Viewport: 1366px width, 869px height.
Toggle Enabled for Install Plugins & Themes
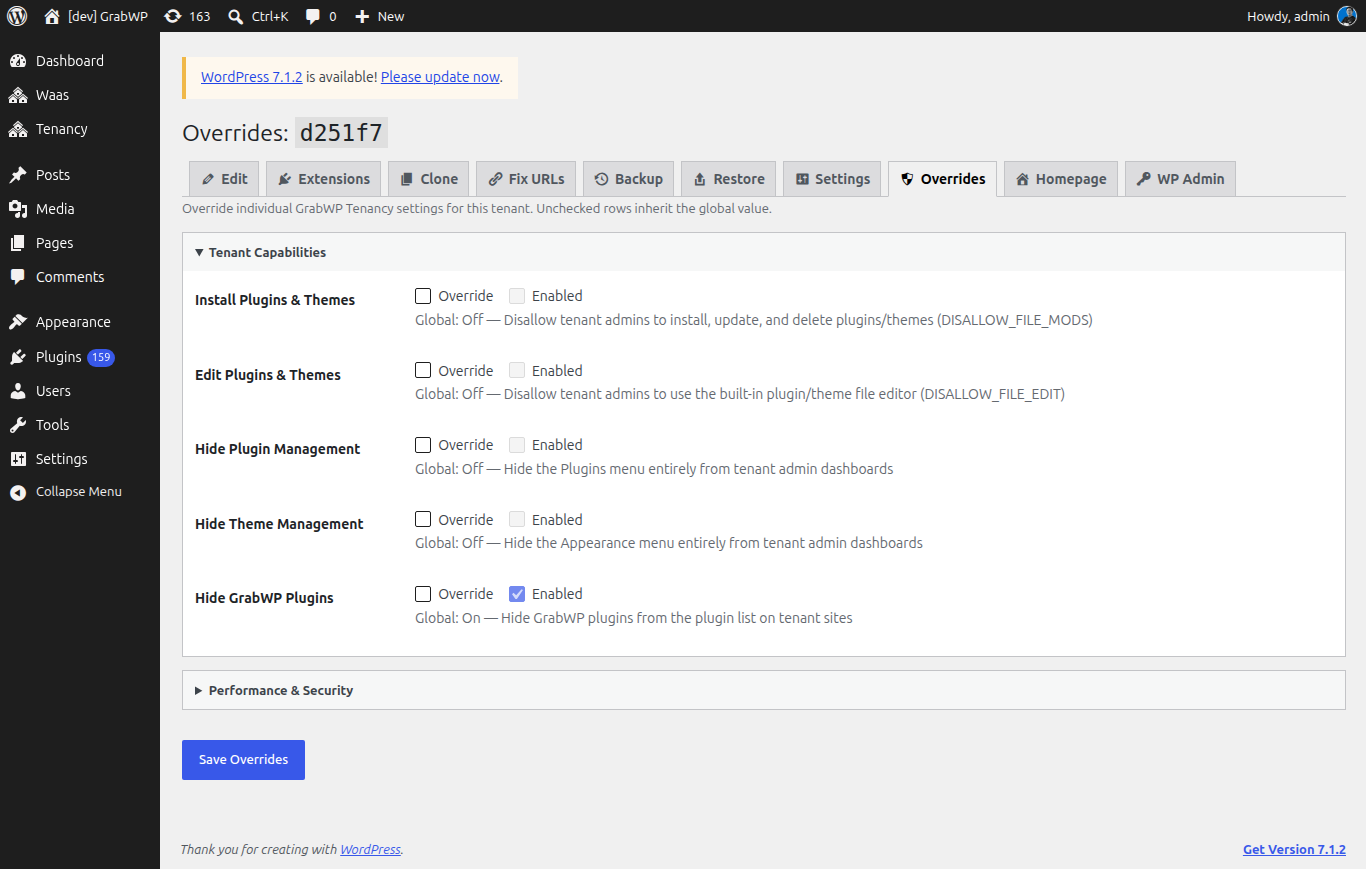[517, 296]
